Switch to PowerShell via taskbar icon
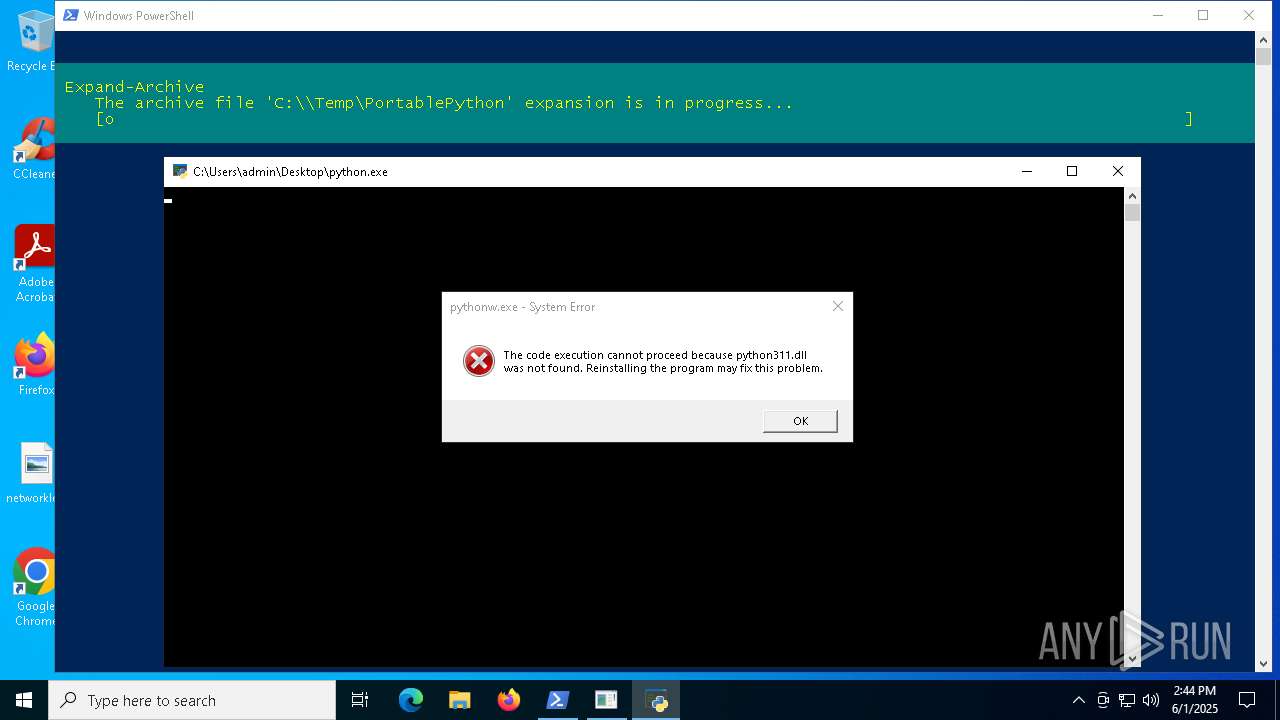 coord(558,700)
